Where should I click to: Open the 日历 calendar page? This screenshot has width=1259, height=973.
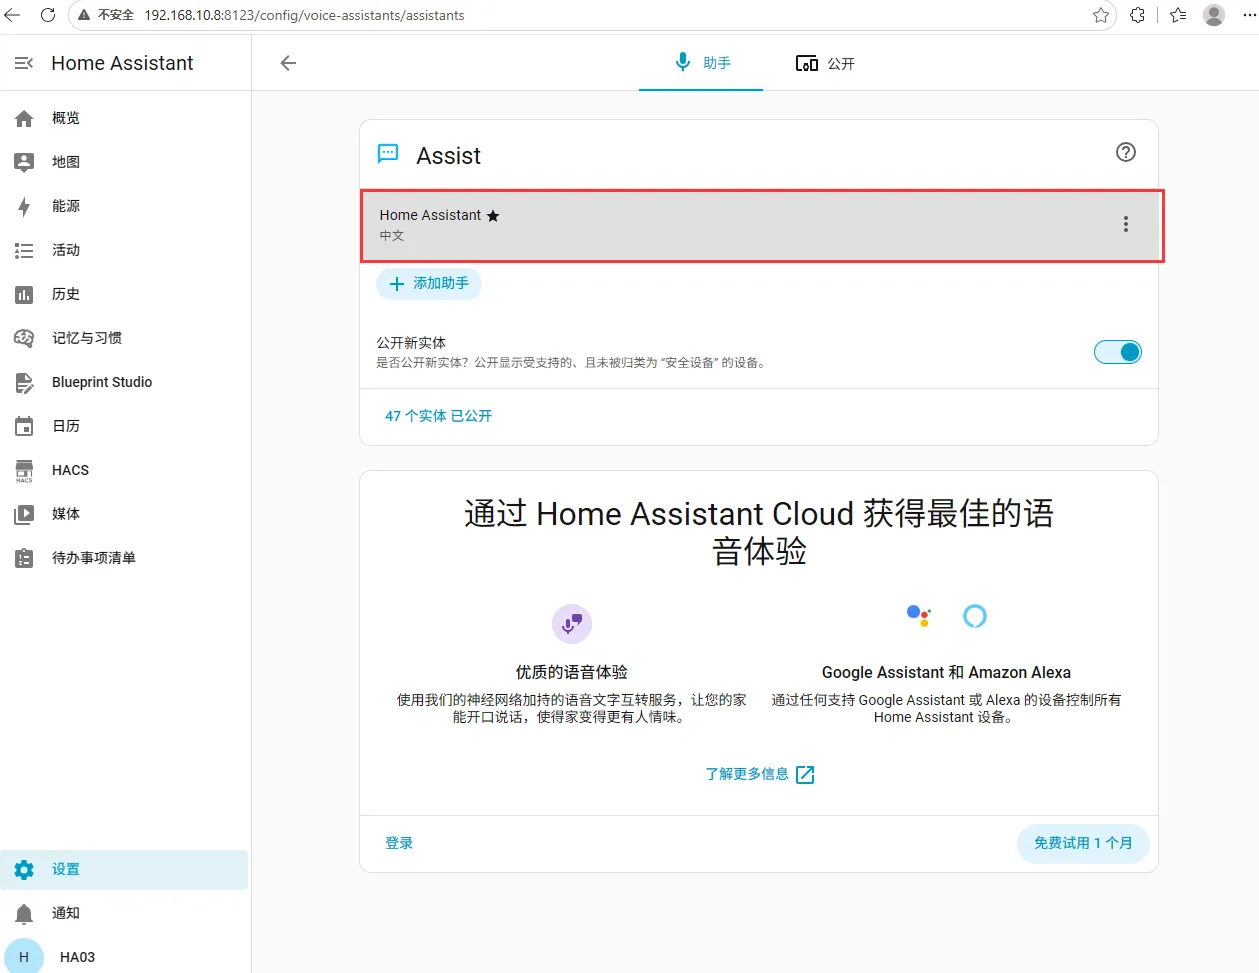tap(124, 426)
